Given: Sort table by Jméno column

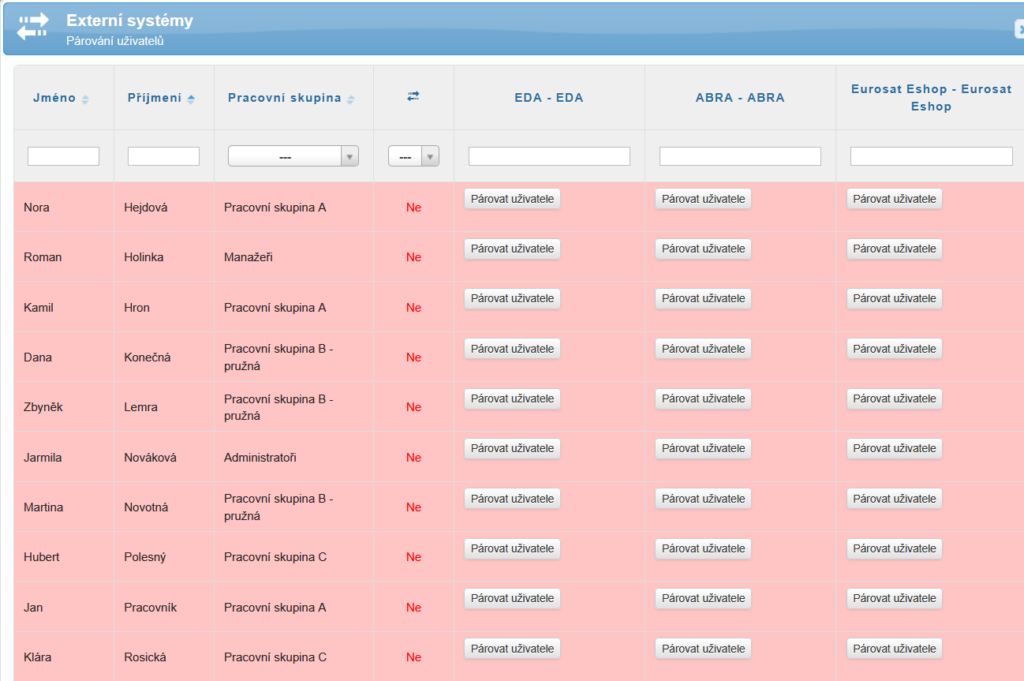Looking at the screenshot, I should [x=61, y=98].
